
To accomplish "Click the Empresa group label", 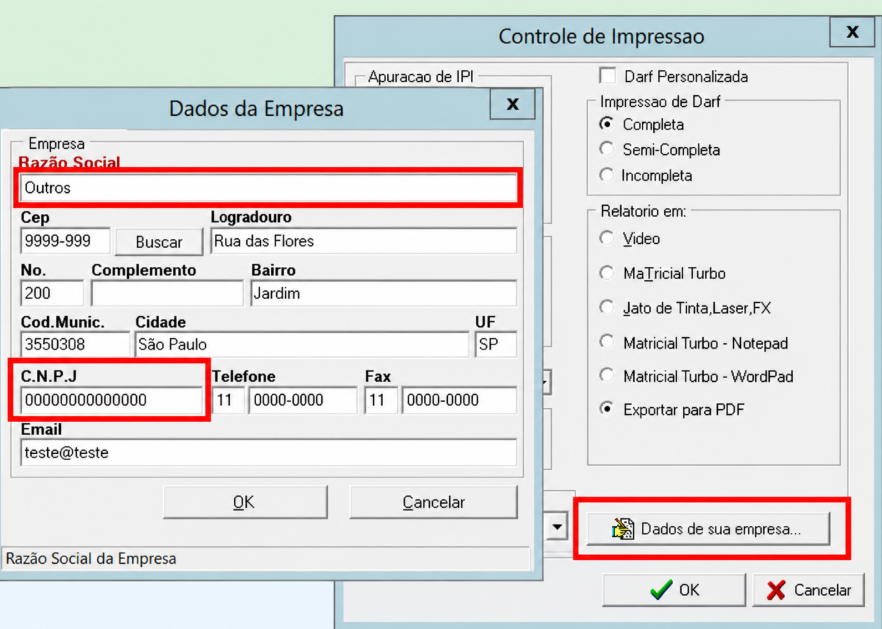I will point(56,143).
